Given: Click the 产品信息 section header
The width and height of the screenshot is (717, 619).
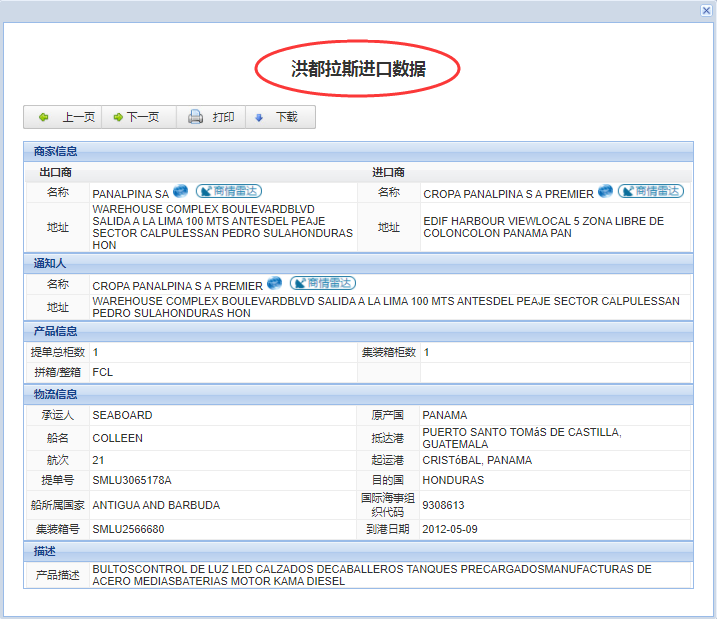Looking at the screenshot, I should coord(56,331).
